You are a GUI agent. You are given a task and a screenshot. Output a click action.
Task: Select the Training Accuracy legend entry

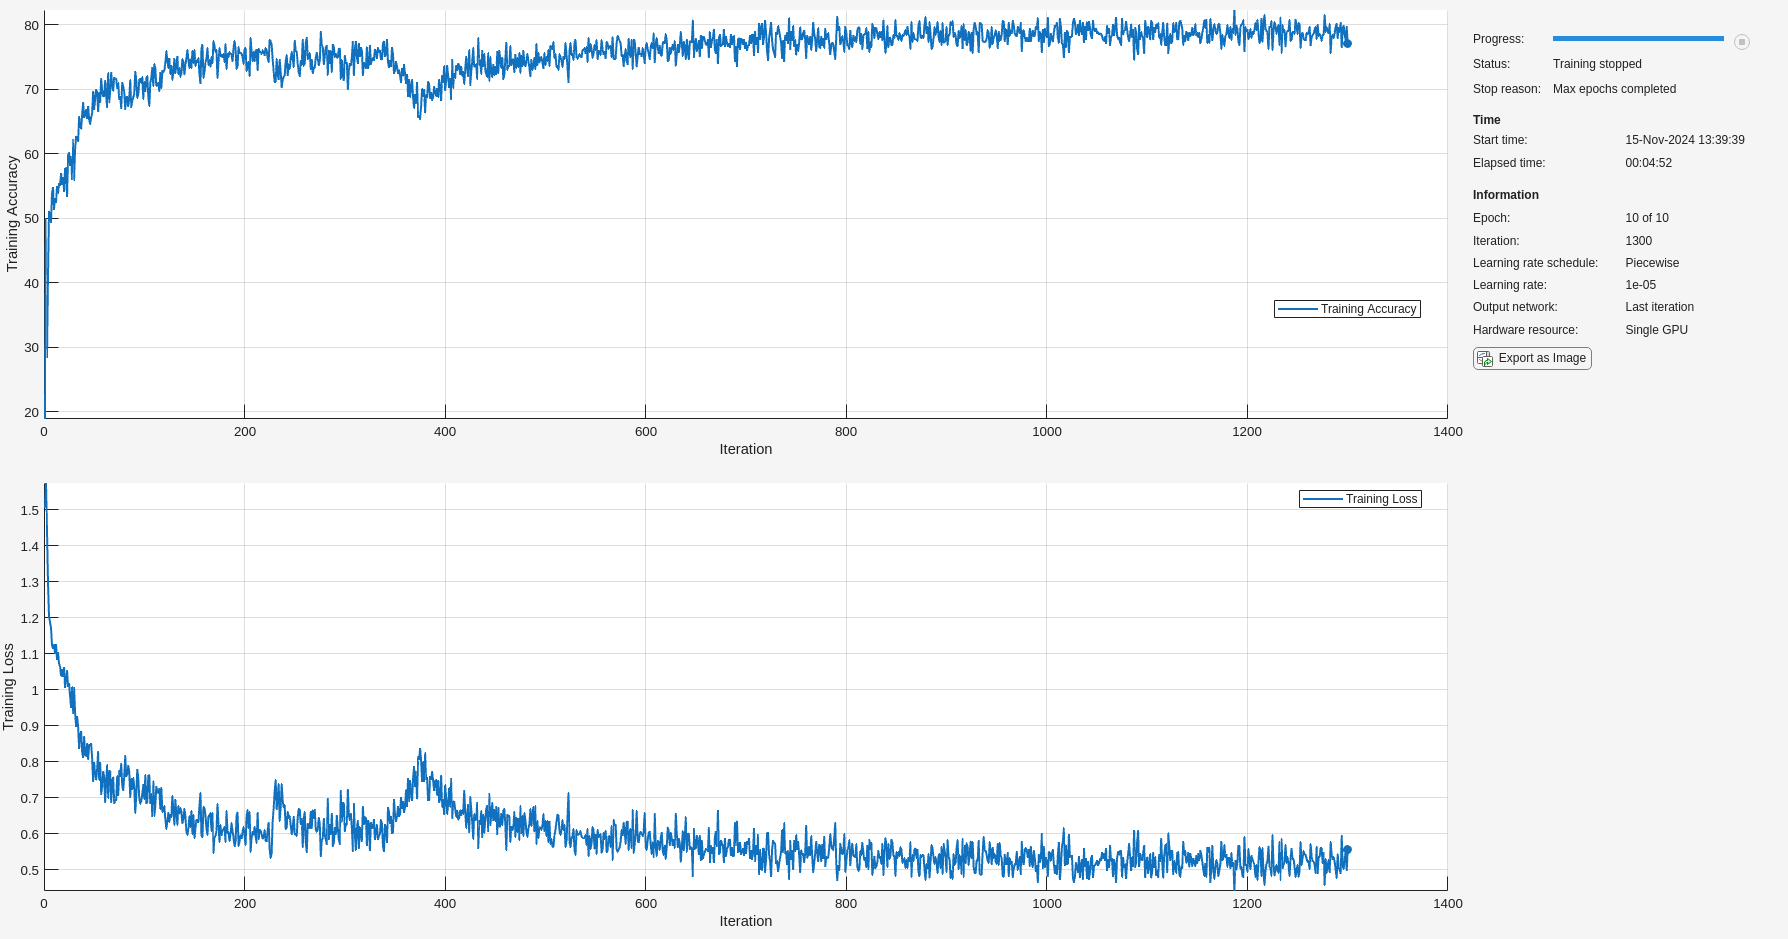[1347, 309]
